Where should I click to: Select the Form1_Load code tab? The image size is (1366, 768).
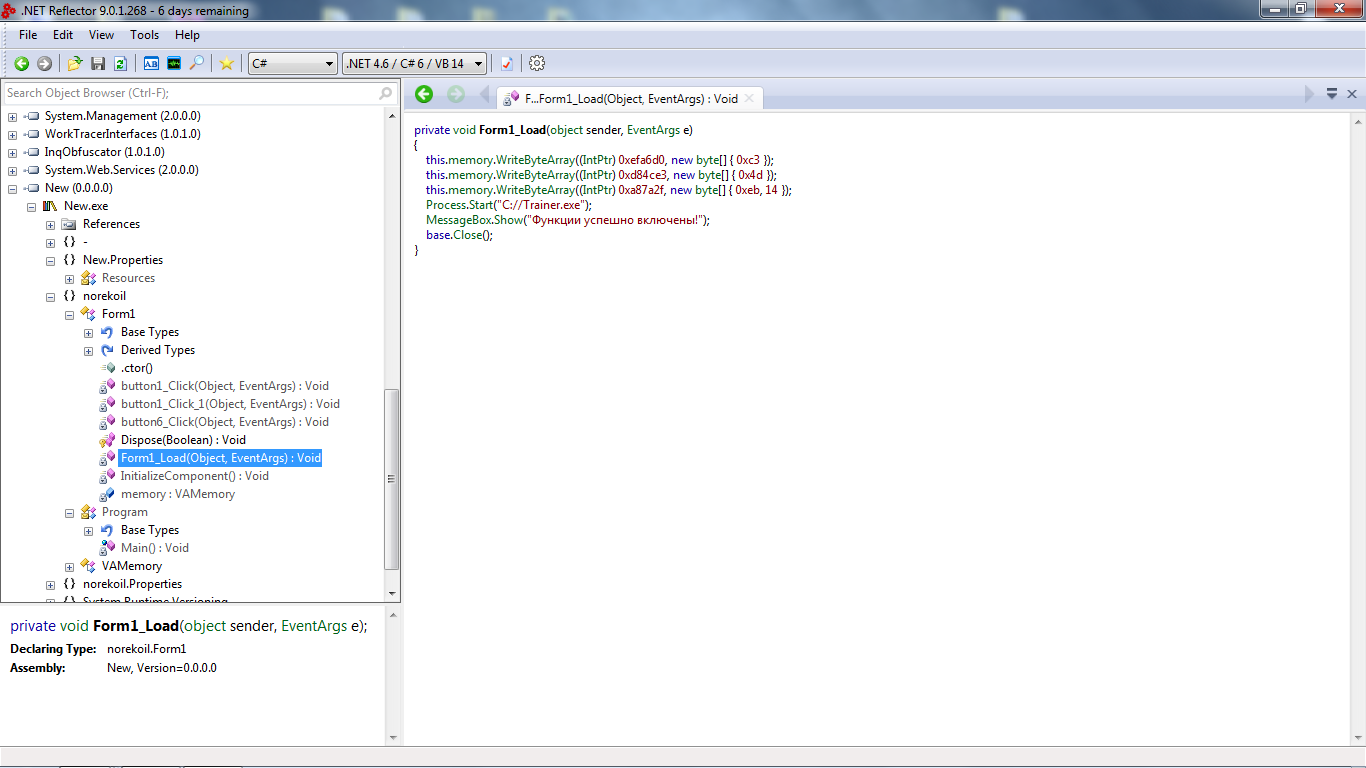point(630,98)
